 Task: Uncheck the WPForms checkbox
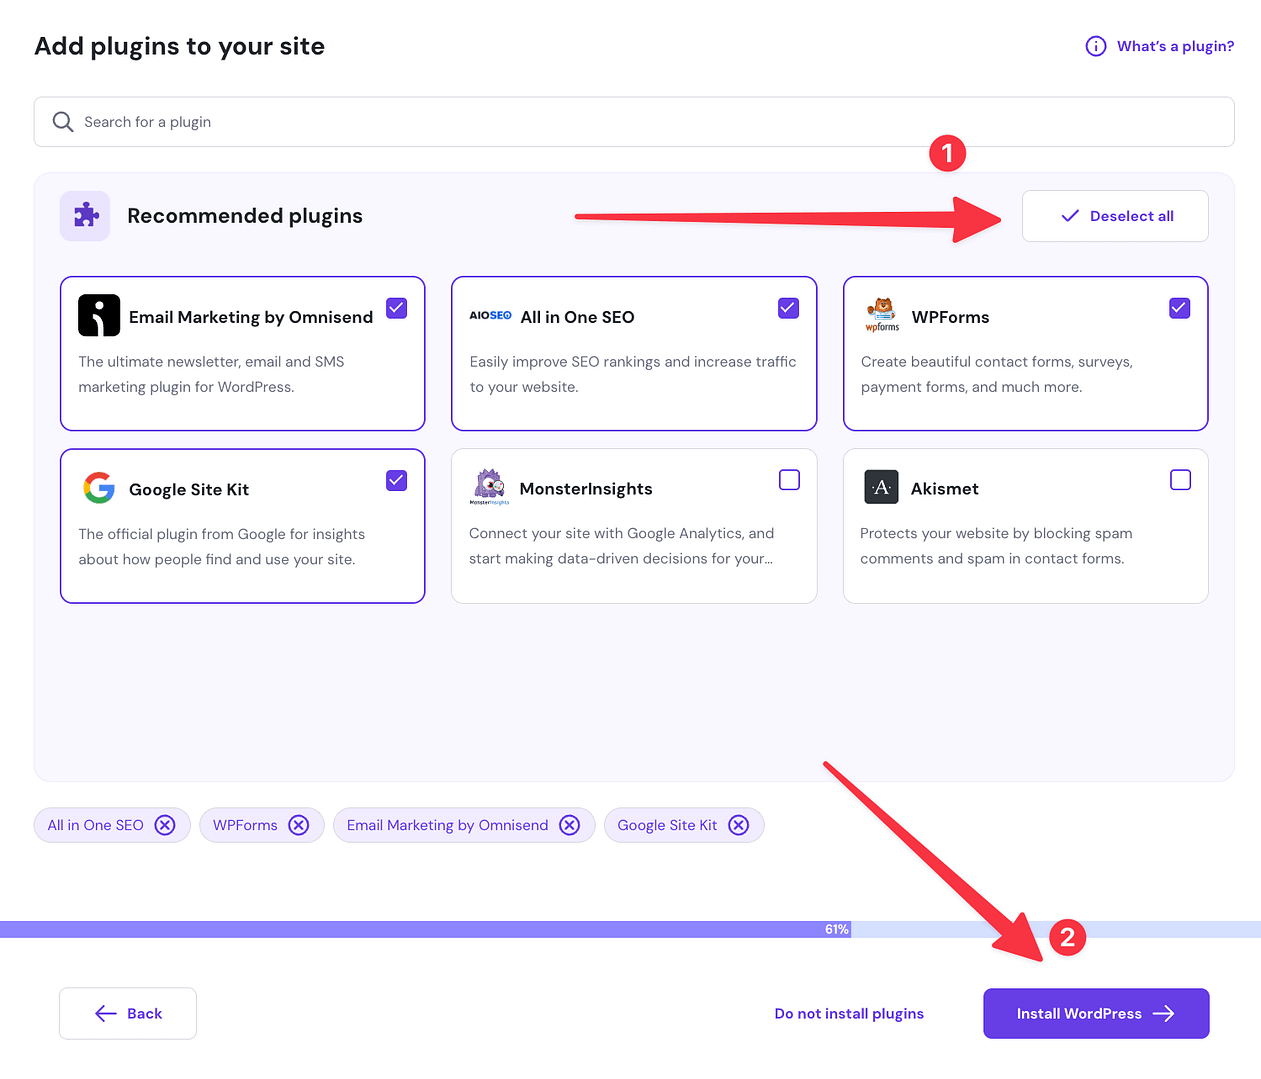point(1179,308)
